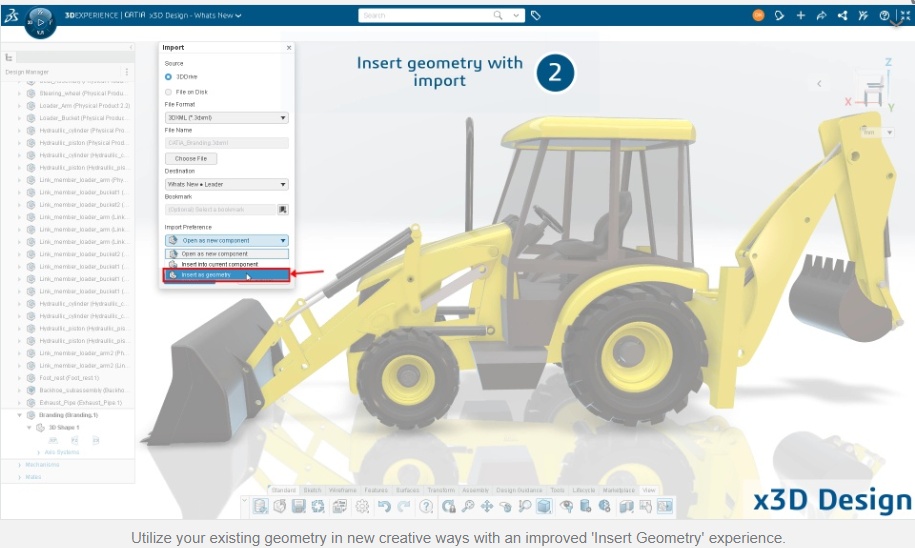Viewport: 915px width, 548px height.
Task: Select Exhaust_Pipe tree item
Action: click(81, 403)
